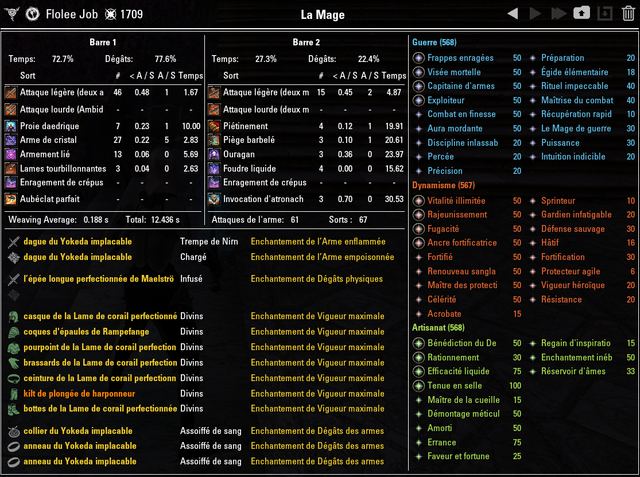The height and width of the screenshot is (477, 640).
Task: Click the save download icon
Action: pos(605,13)
